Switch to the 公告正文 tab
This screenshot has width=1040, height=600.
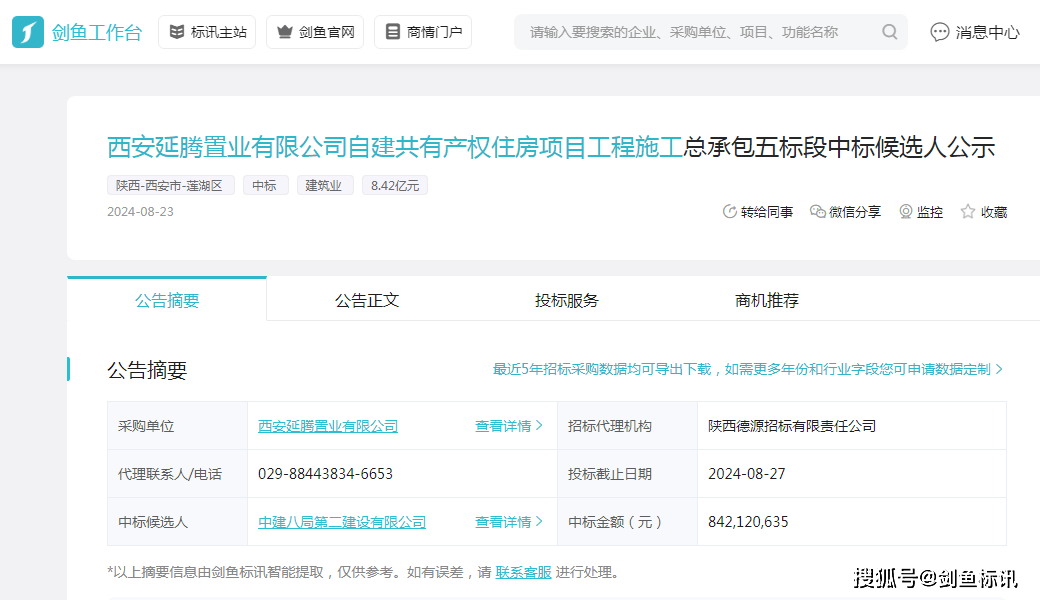point(367,300)
